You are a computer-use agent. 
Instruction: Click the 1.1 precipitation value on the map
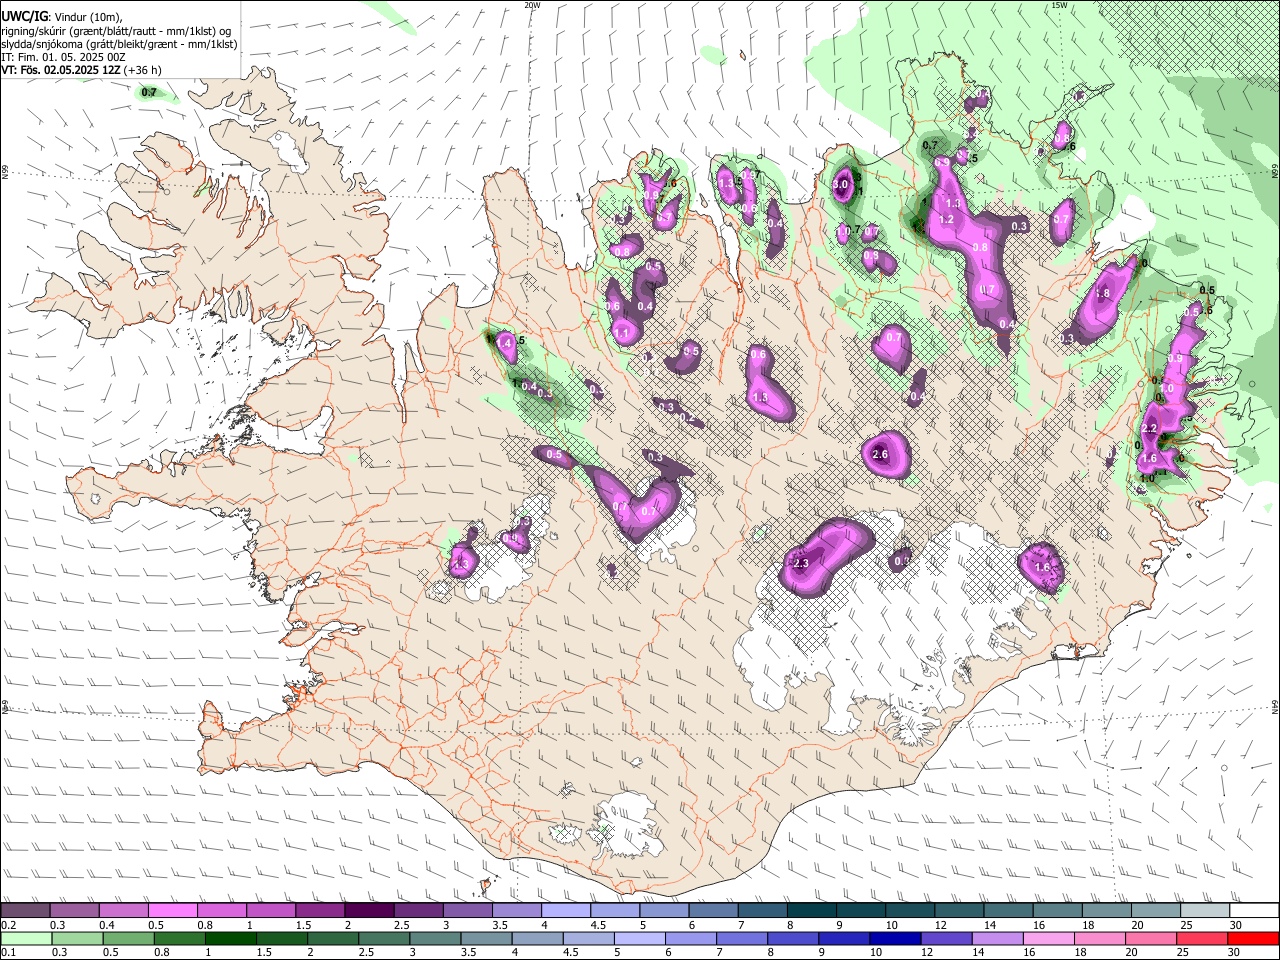point(621,333)
